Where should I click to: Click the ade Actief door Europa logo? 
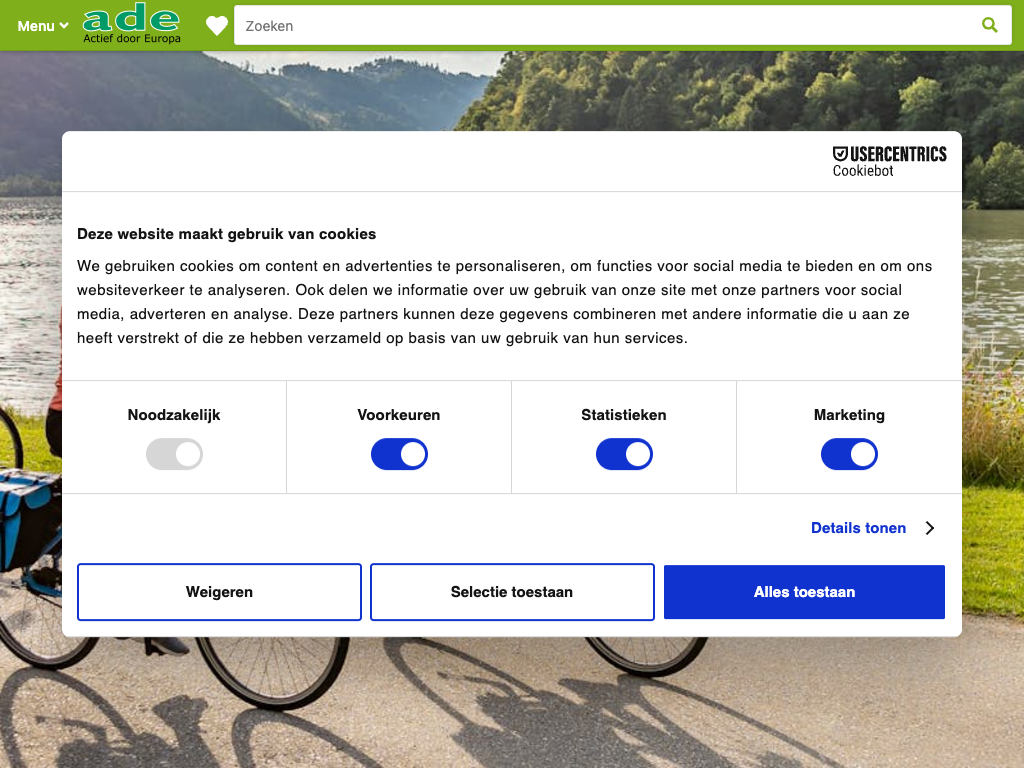tap(132, 25)
